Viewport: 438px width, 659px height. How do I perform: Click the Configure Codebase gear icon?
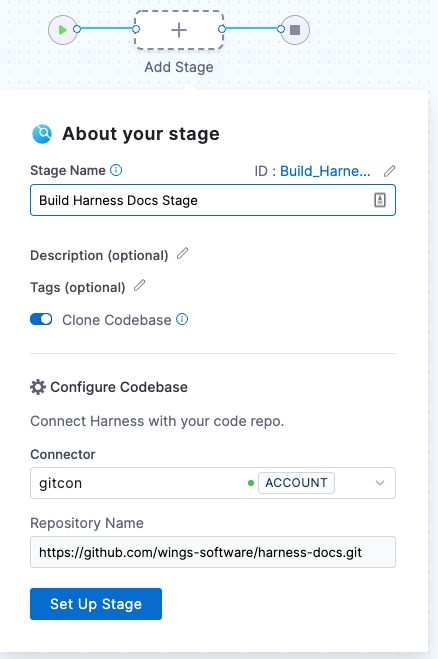click(38, 387)
